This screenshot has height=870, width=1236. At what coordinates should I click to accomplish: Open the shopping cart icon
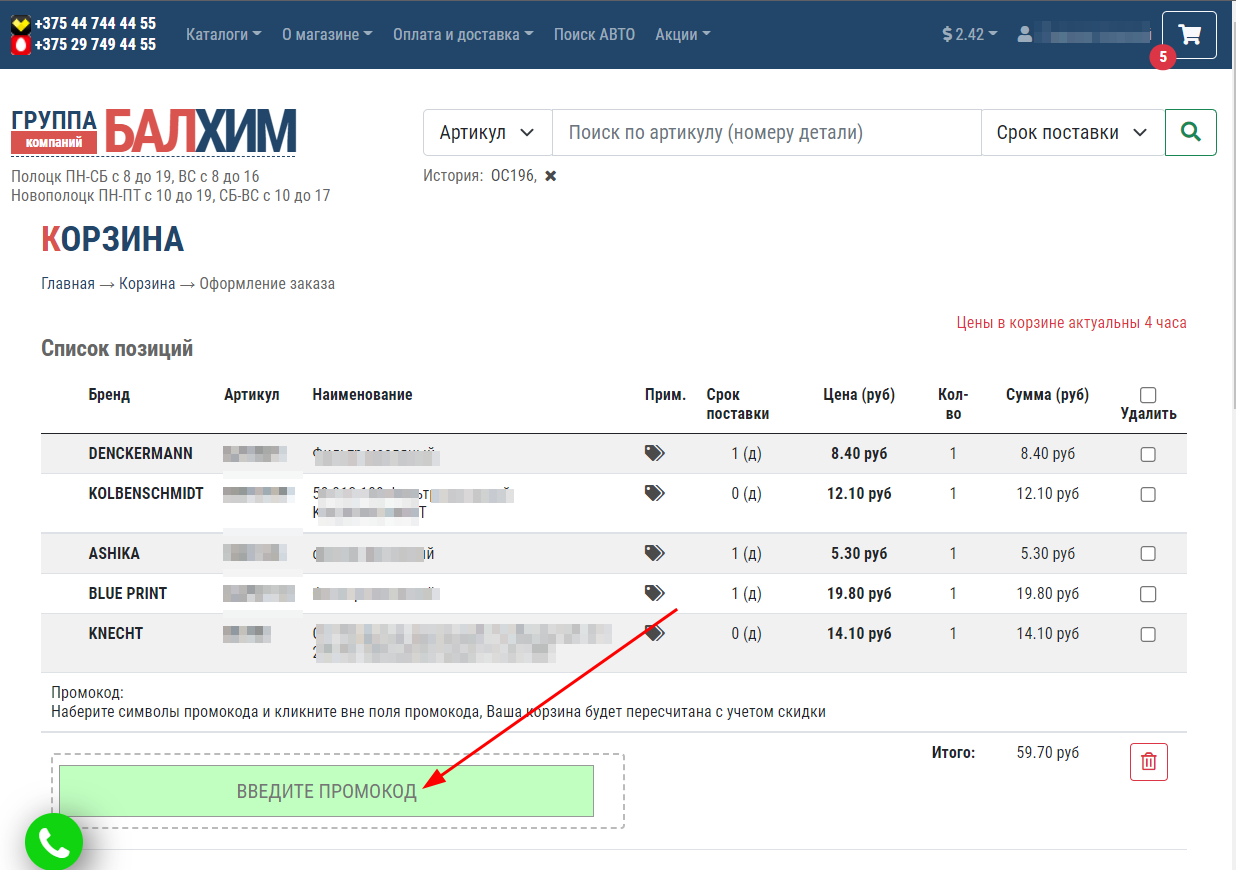click(x=1189, y=36)
